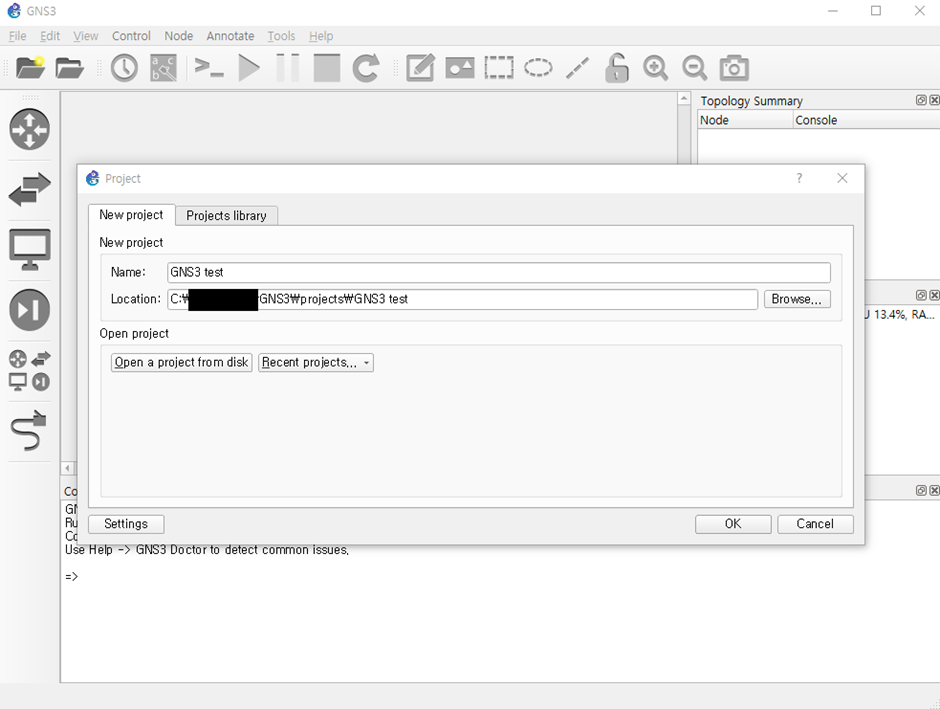Viewport: 940px width, 709px height.
Task: Open the View menu
Action: tap(86, 36)
